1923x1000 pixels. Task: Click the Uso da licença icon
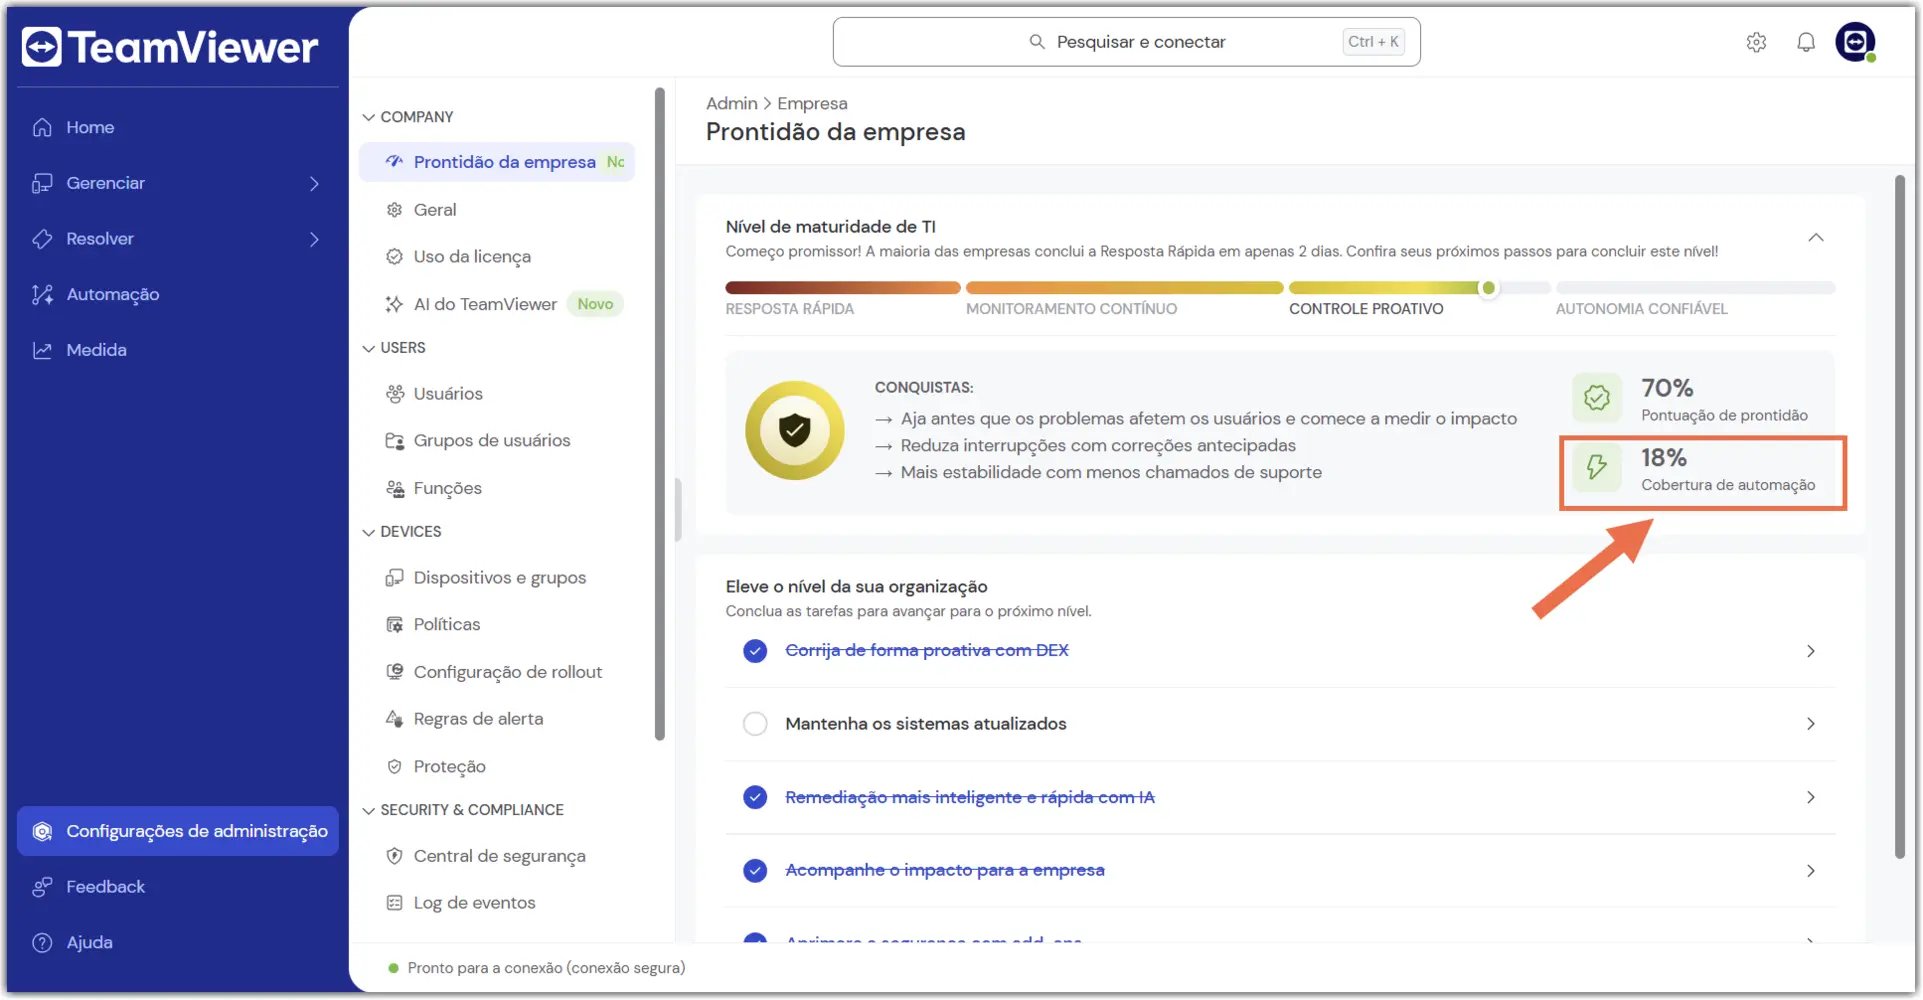pyautogui.click(x=394, y=256)
